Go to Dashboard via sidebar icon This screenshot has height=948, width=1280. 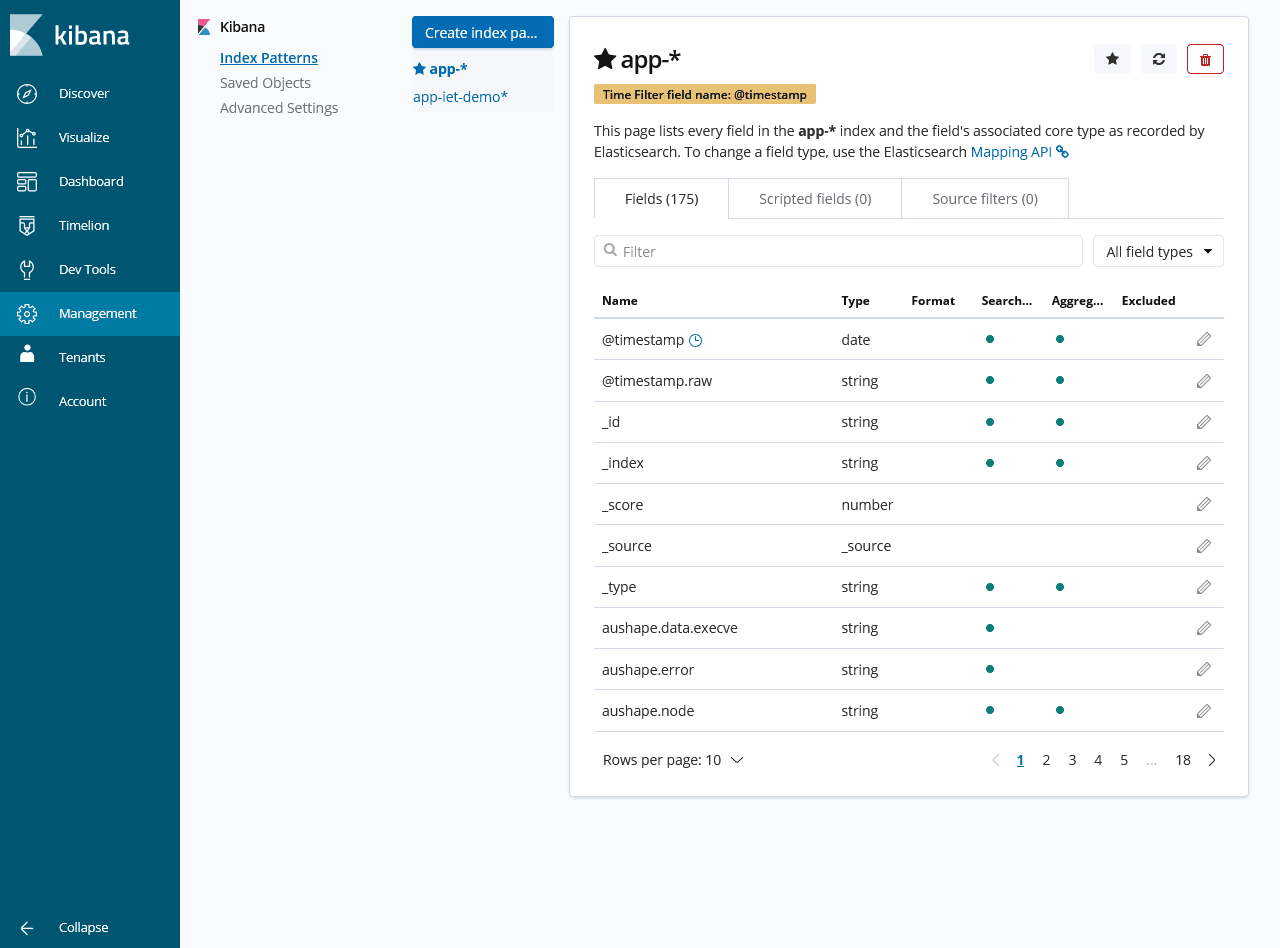coord(27,181)
